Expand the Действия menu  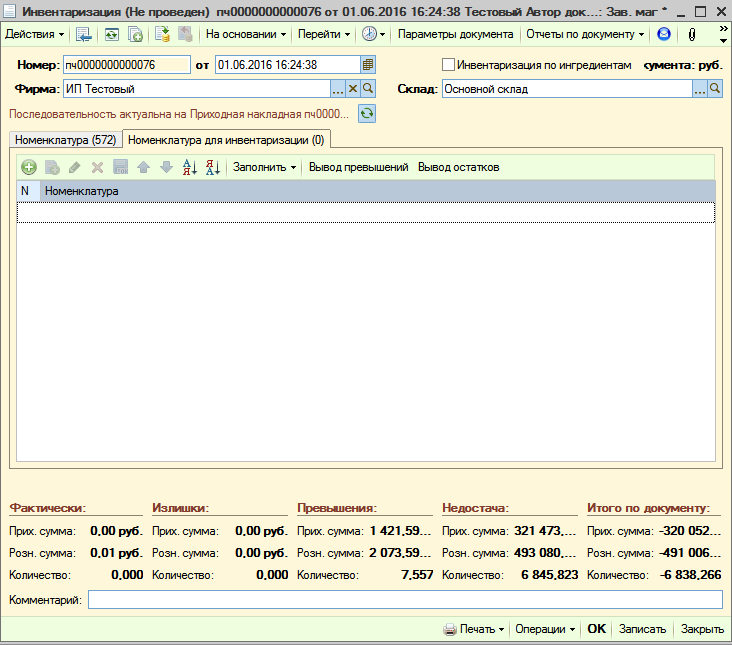pyautogui.click(x=35, y=34)
